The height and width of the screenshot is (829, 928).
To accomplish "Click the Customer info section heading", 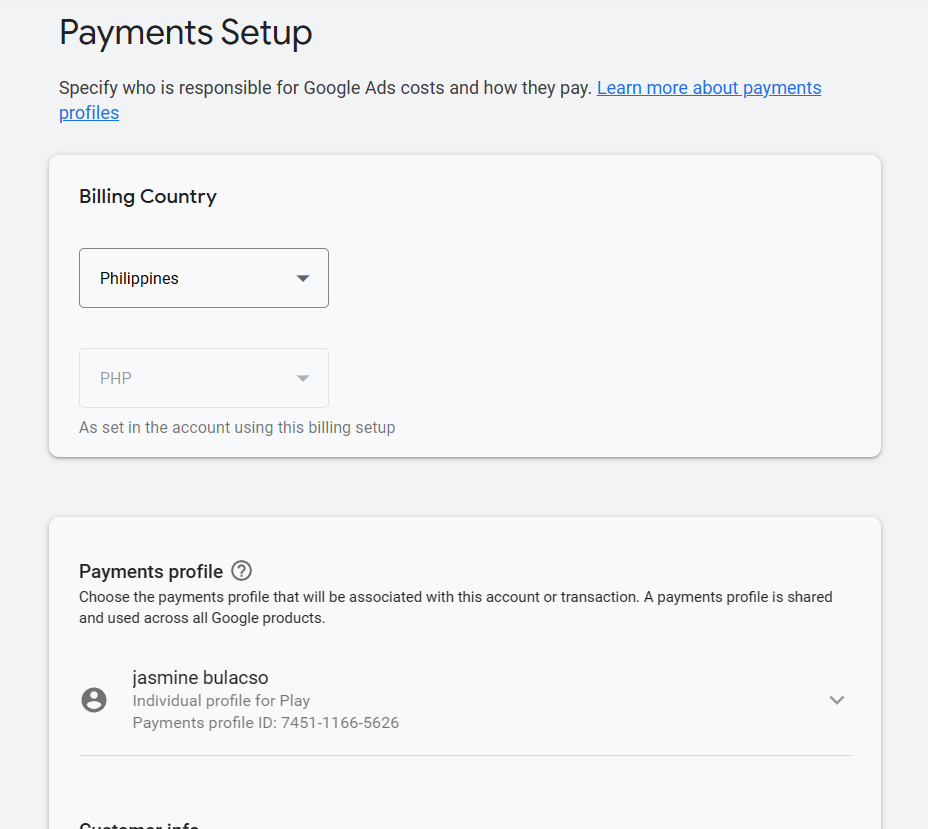I will 139,824.
